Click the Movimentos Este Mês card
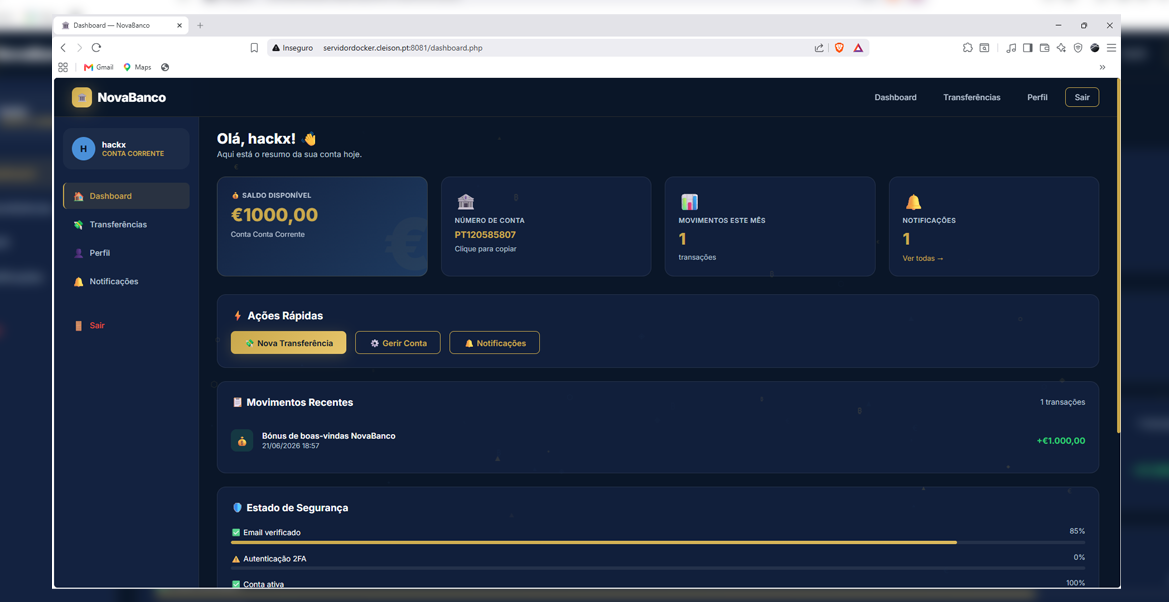 tap(769, 227)
